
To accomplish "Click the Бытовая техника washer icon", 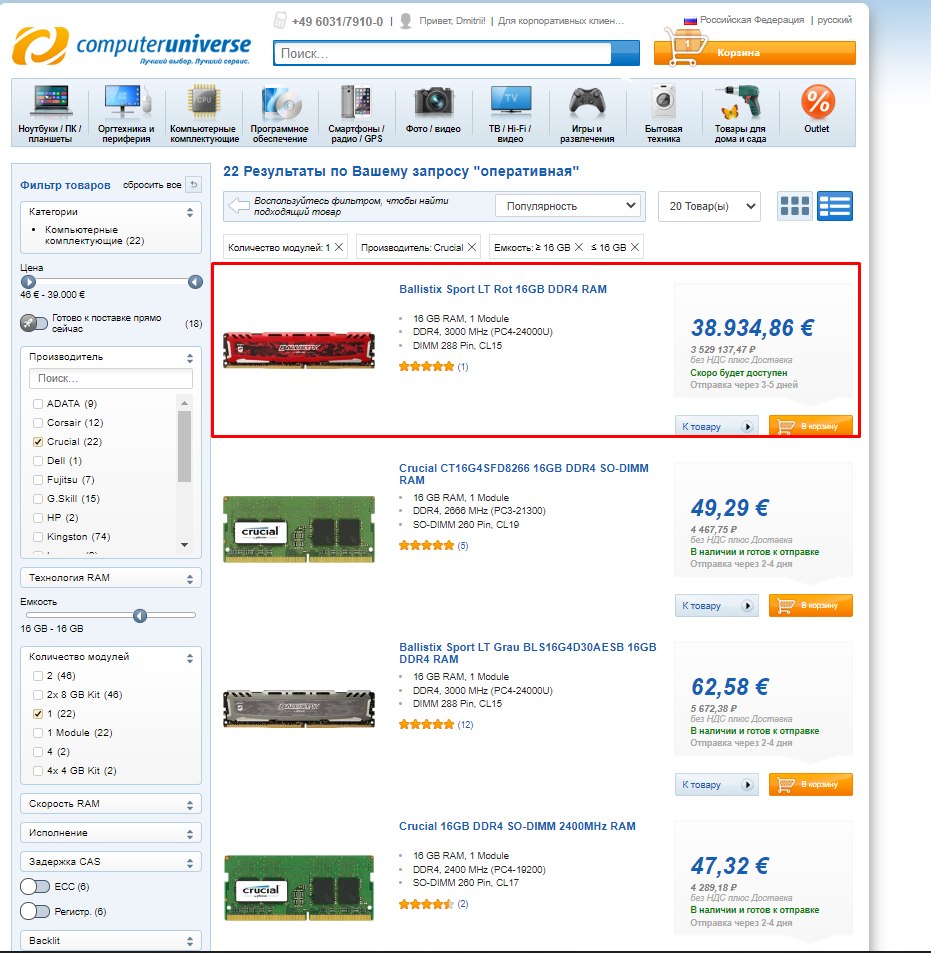I will 664,101.
